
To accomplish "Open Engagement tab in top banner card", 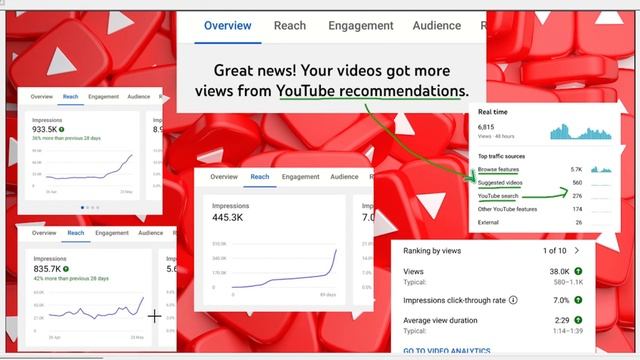I will (x=361, y=26).
